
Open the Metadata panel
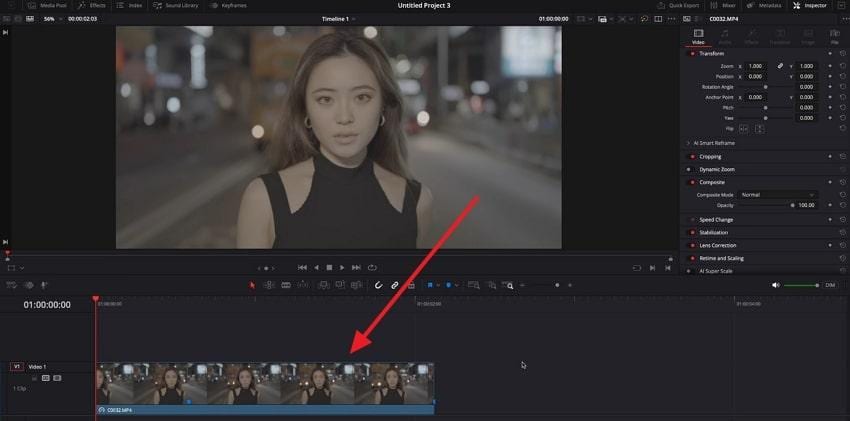tap(764, 5)
